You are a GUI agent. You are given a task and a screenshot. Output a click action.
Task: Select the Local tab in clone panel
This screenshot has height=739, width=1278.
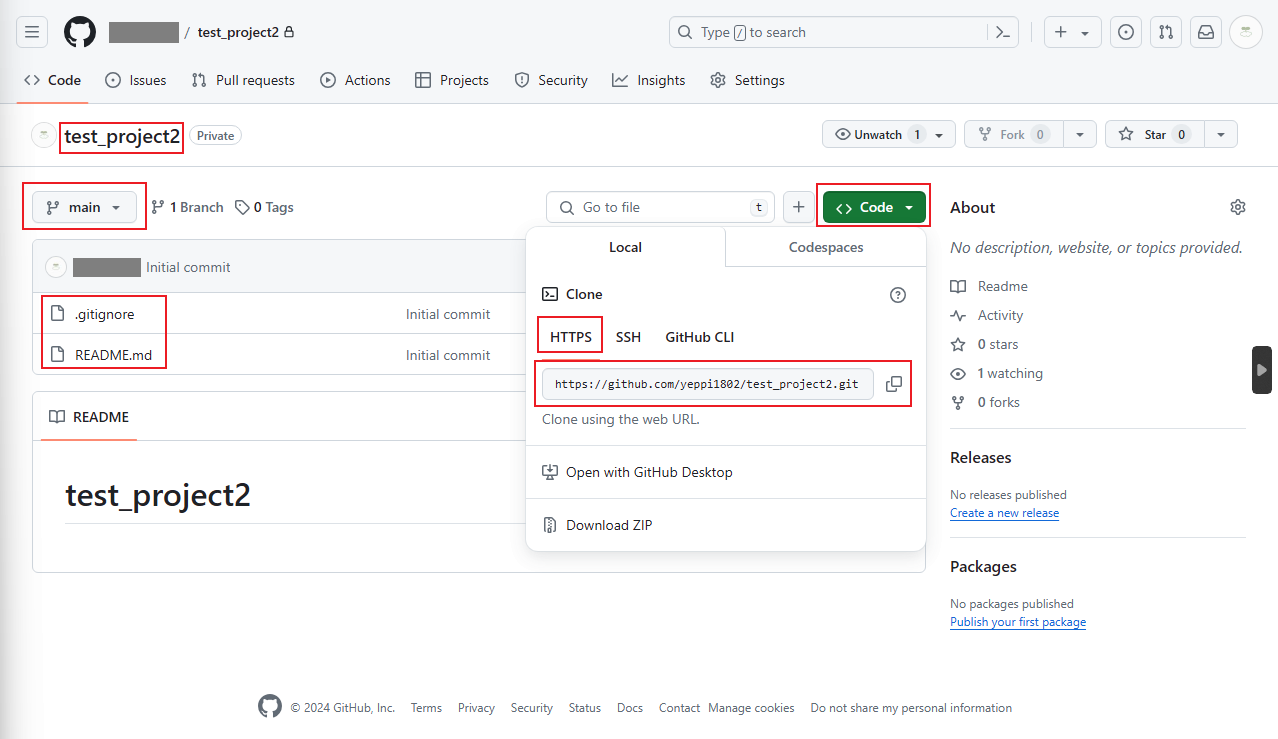click(x=626, y=247)
